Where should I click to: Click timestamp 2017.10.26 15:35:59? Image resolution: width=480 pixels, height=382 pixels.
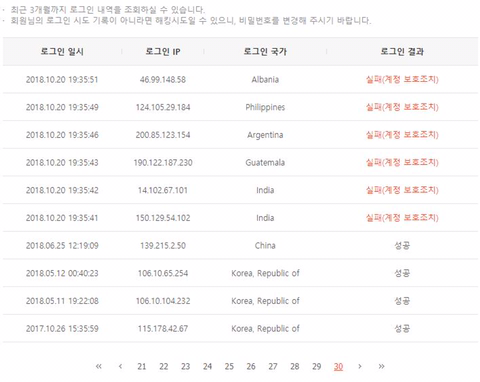(x=62, y=329)
